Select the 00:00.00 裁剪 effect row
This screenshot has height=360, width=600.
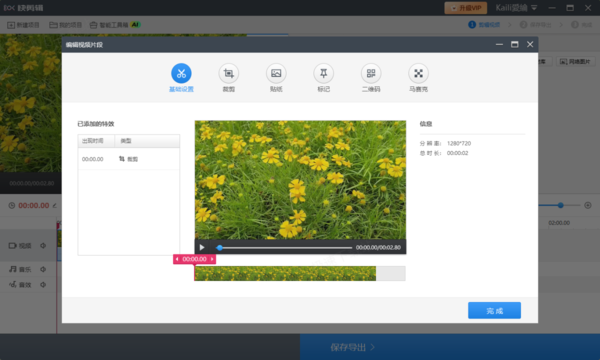click(129, 159)
